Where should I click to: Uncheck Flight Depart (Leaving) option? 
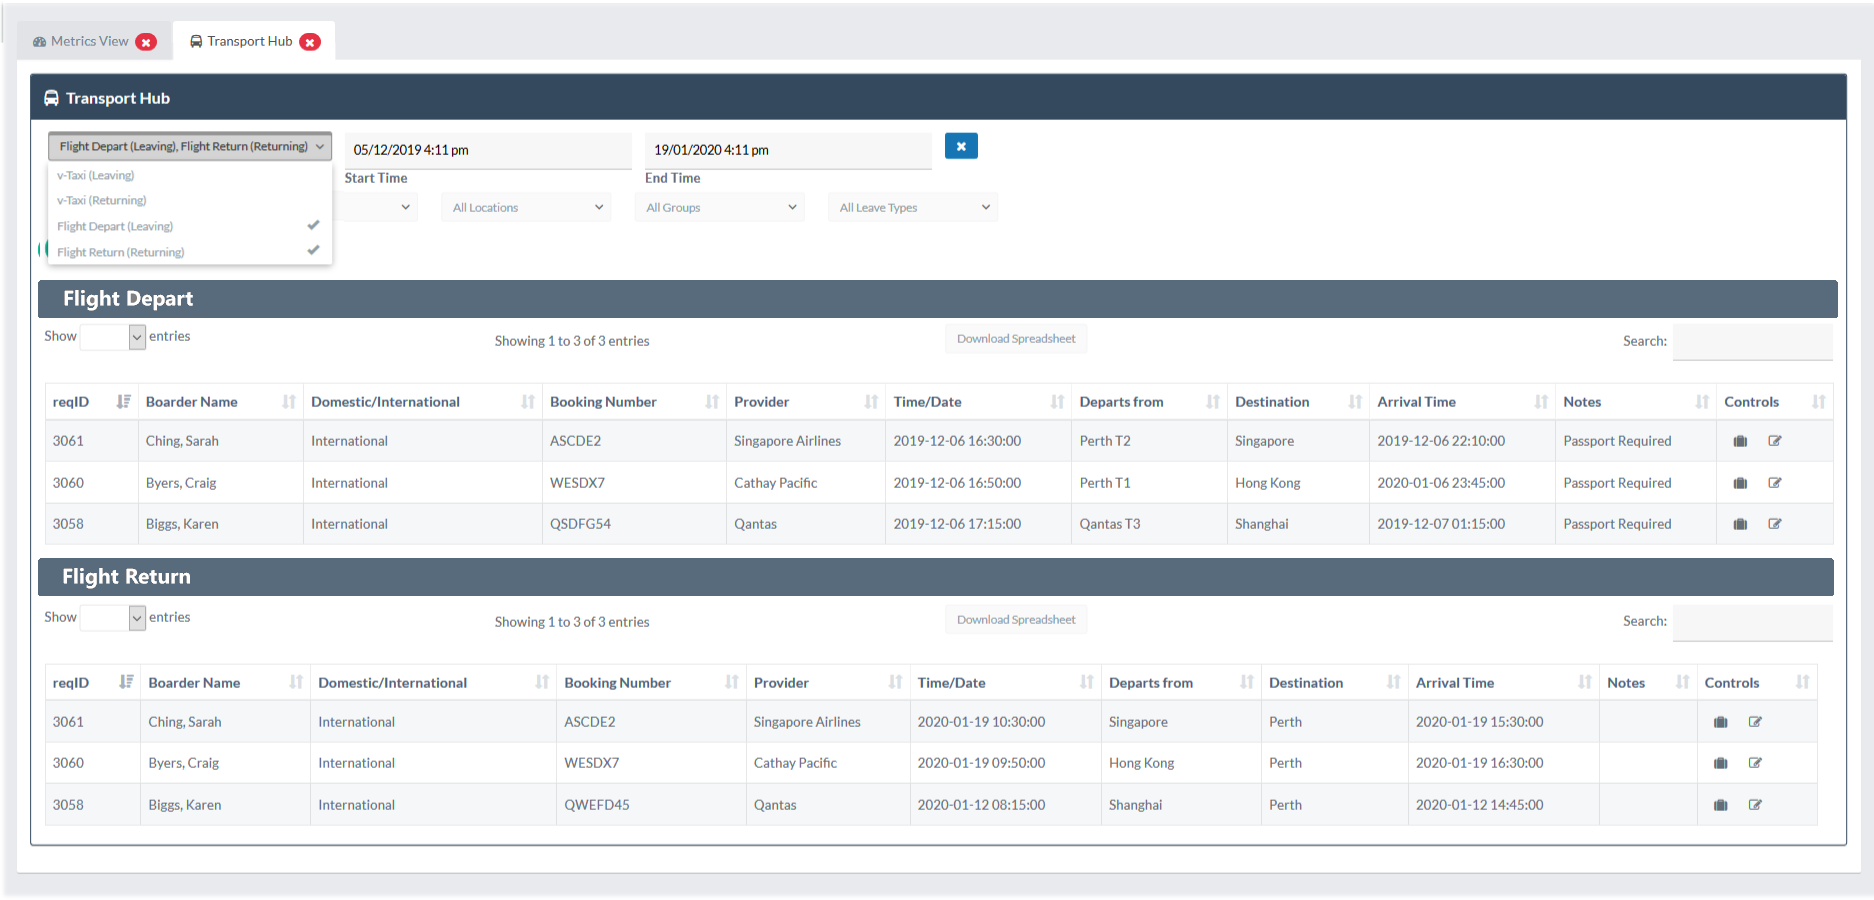point(189,227)
